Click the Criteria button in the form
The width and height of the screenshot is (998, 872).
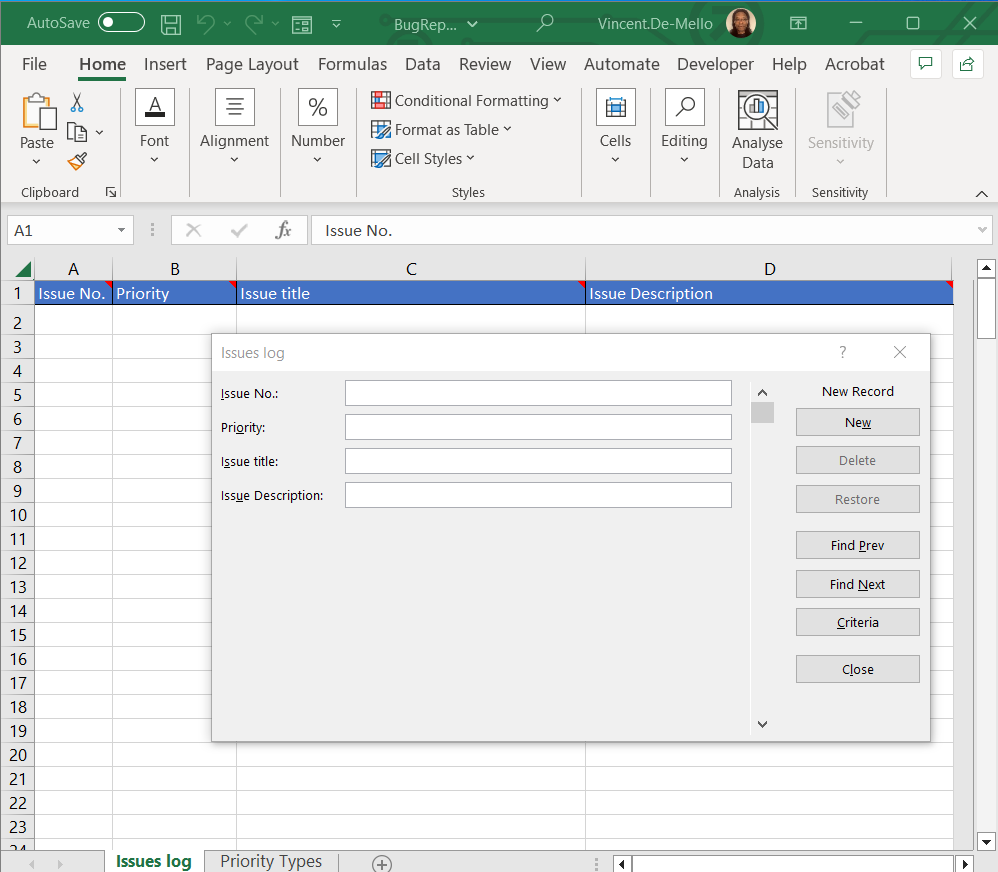857,622
